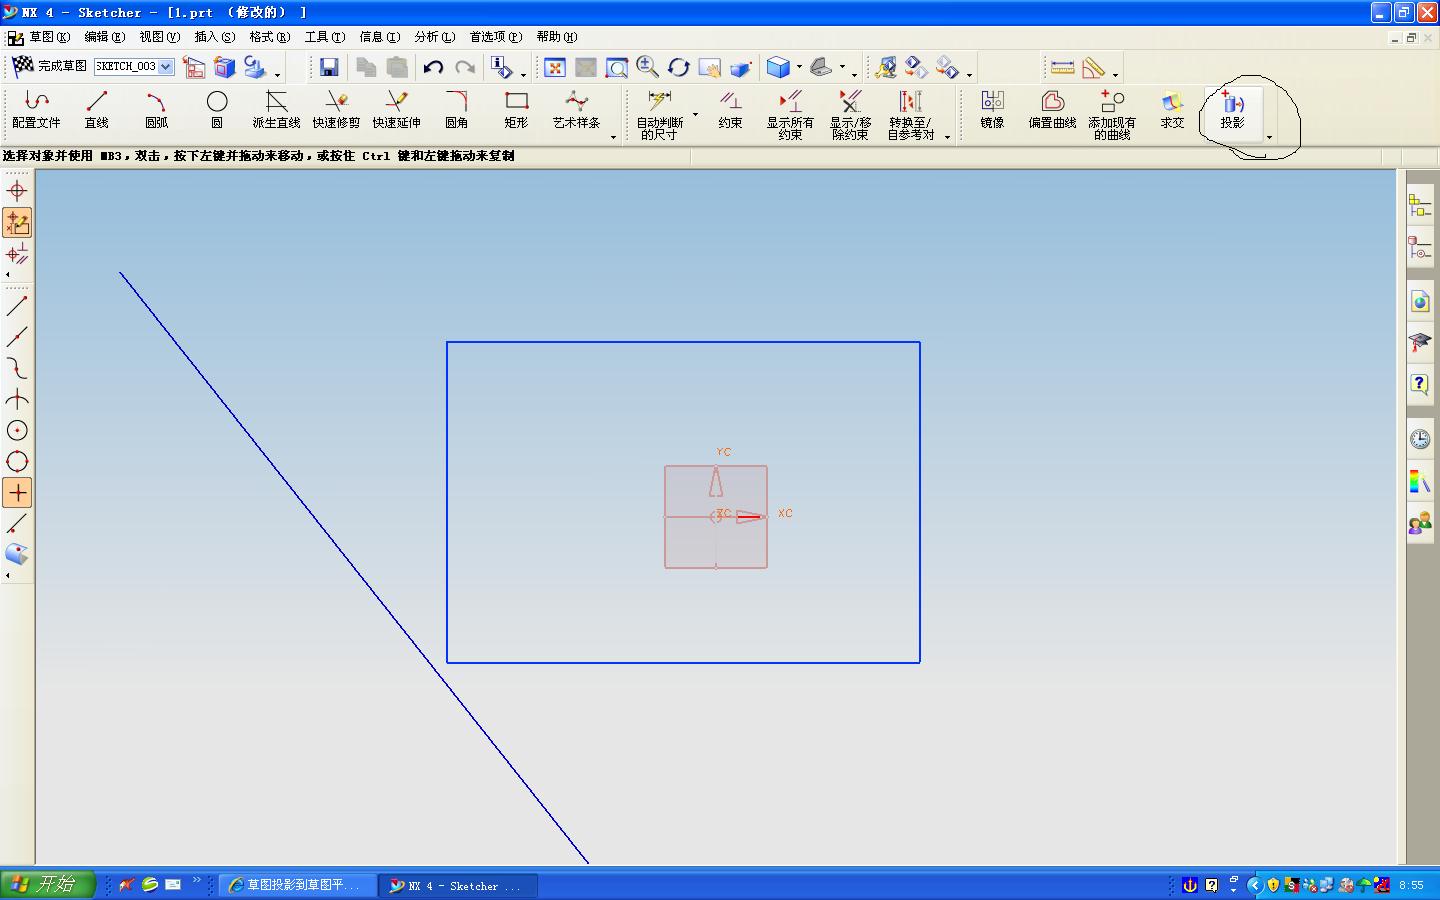This screenshot has height=900, width=1440.
Task: Use the 快速延伸 quick extend tool
Action: tap(396, 110)
